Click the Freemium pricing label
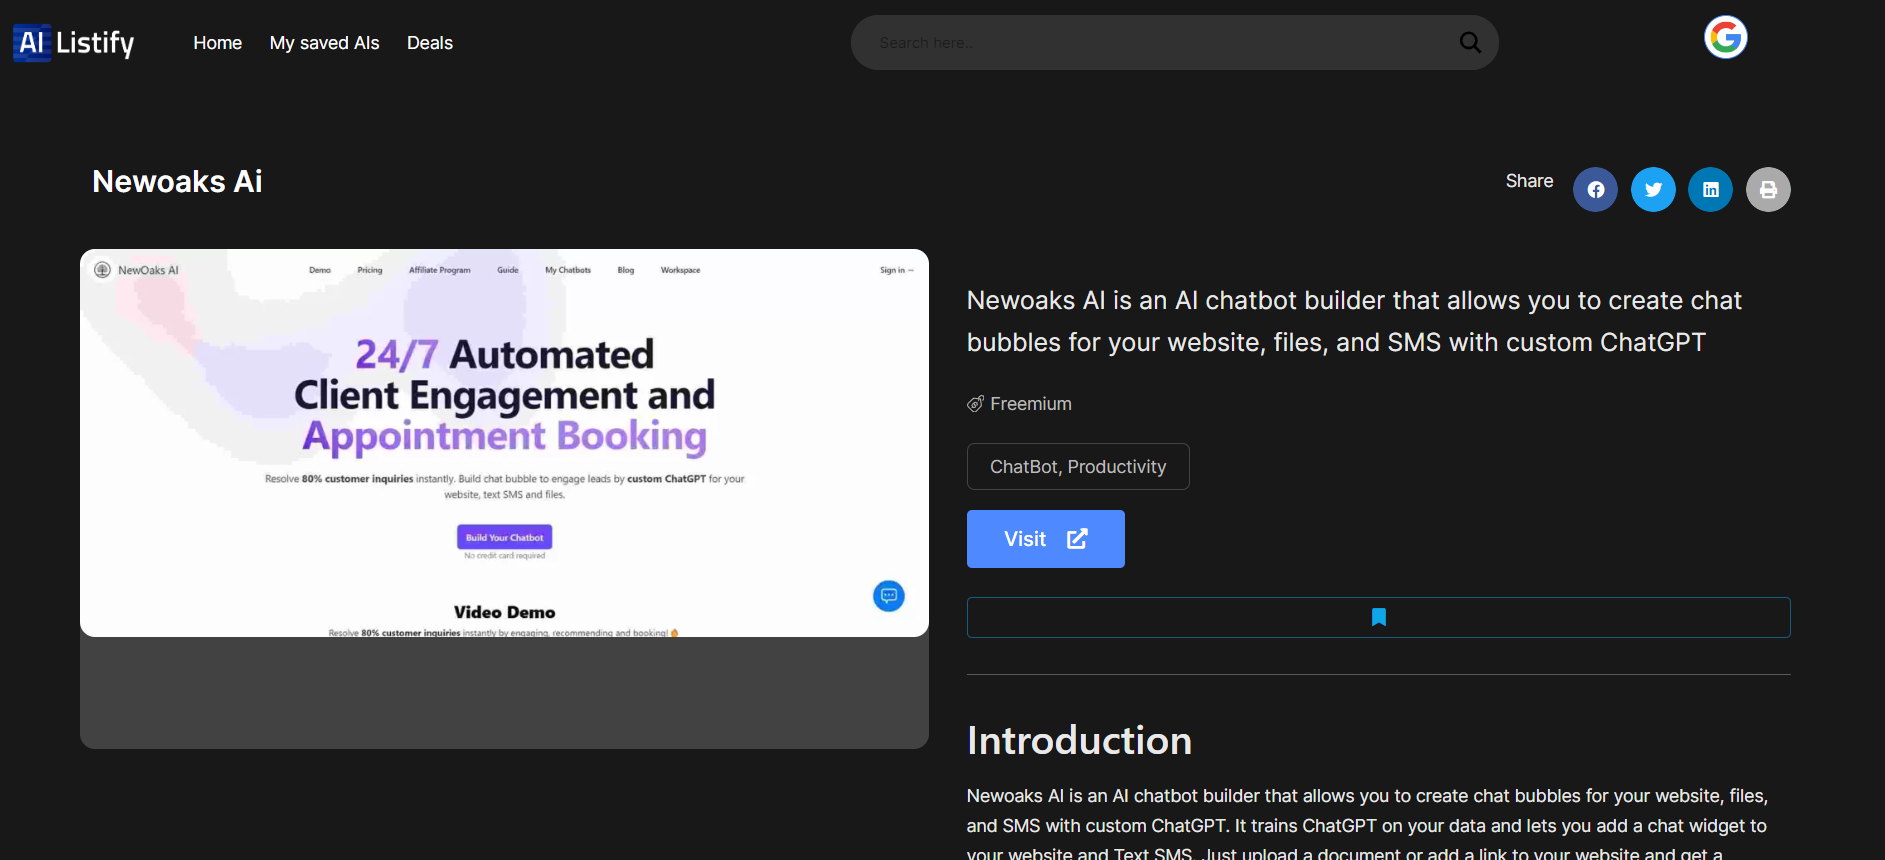 1031,404
